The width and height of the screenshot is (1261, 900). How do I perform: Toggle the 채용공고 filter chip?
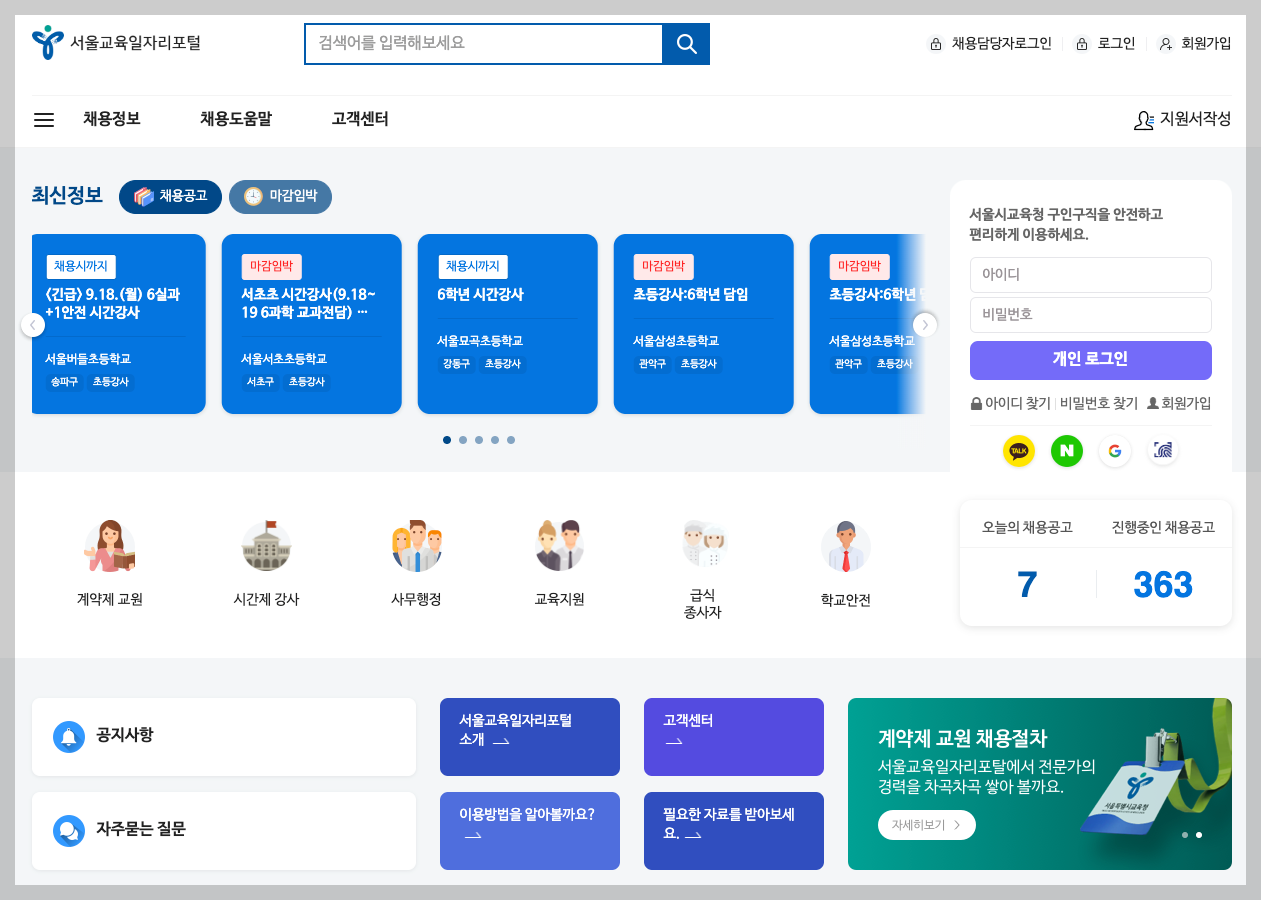click(170, 197)
